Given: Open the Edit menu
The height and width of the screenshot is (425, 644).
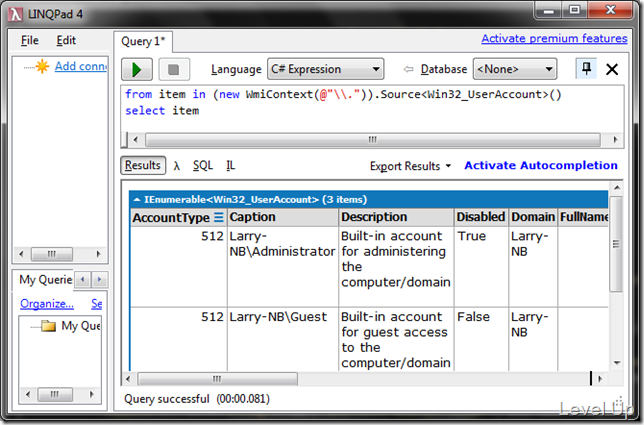Looking at the screenshot, I should point(66,40).
